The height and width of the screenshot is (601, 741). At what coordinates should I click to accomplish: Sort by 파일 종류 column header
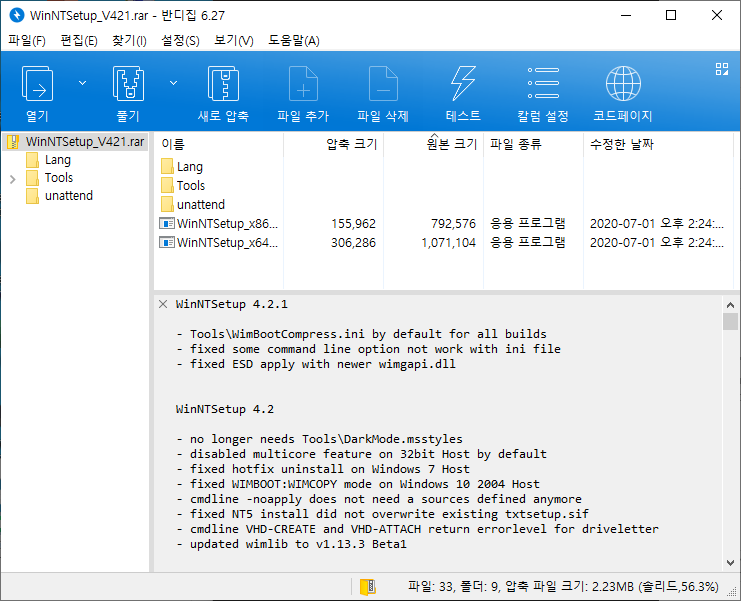tap(534, 144)
